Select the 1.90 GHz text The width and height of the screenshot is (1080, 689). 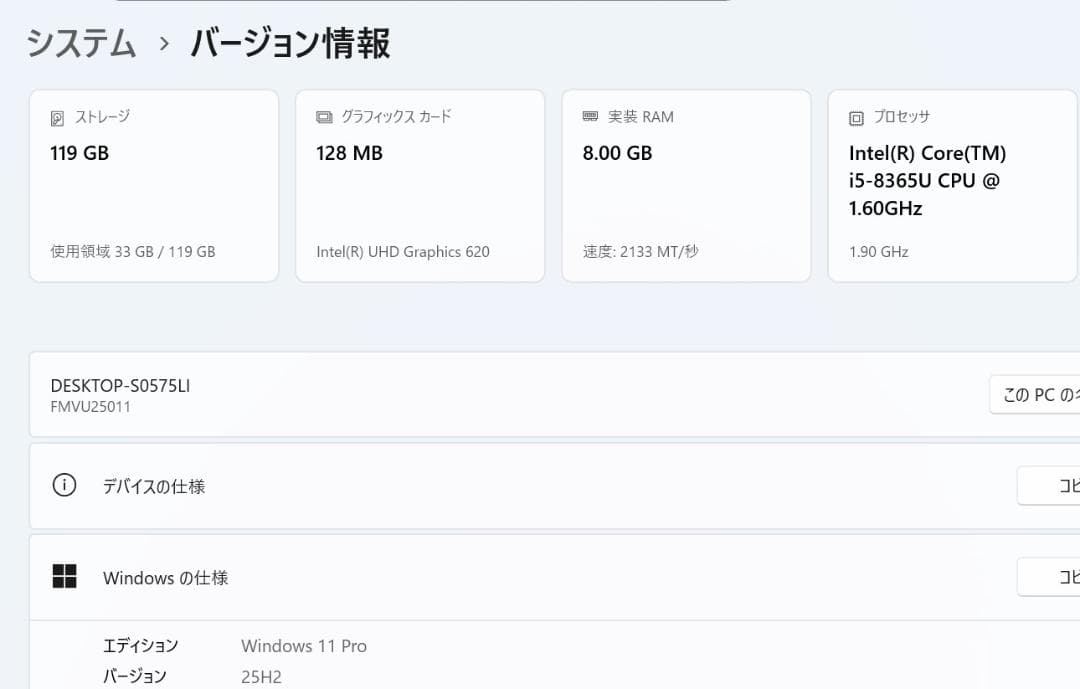click(879, 251)
